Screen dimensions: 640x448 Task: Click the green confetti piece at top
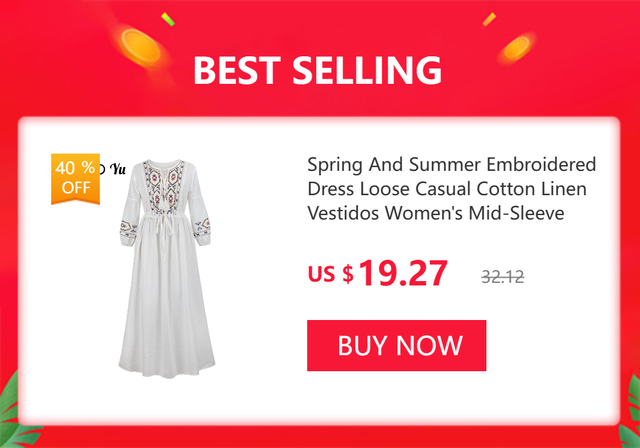(x=167, y=19)
